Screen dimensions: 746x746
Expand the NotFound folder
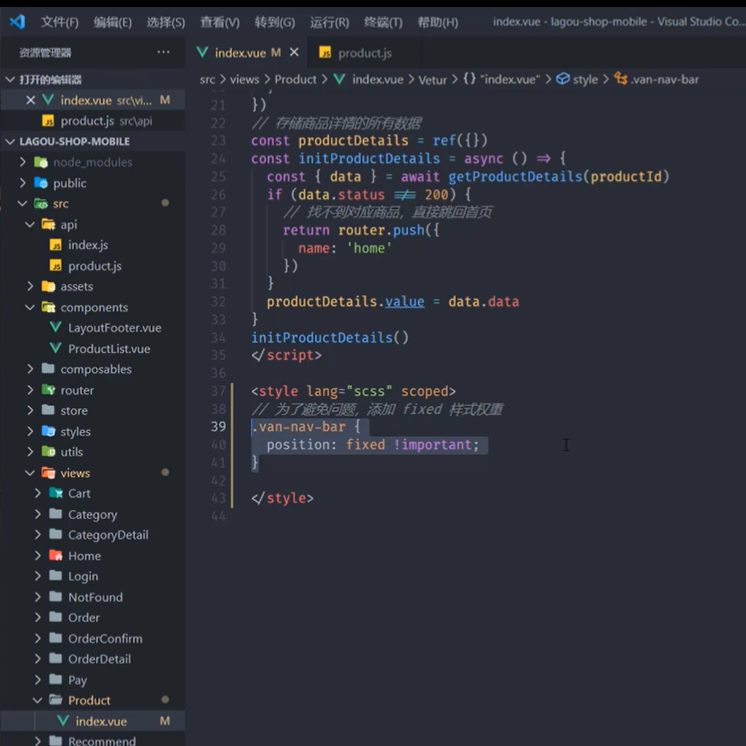93,597
